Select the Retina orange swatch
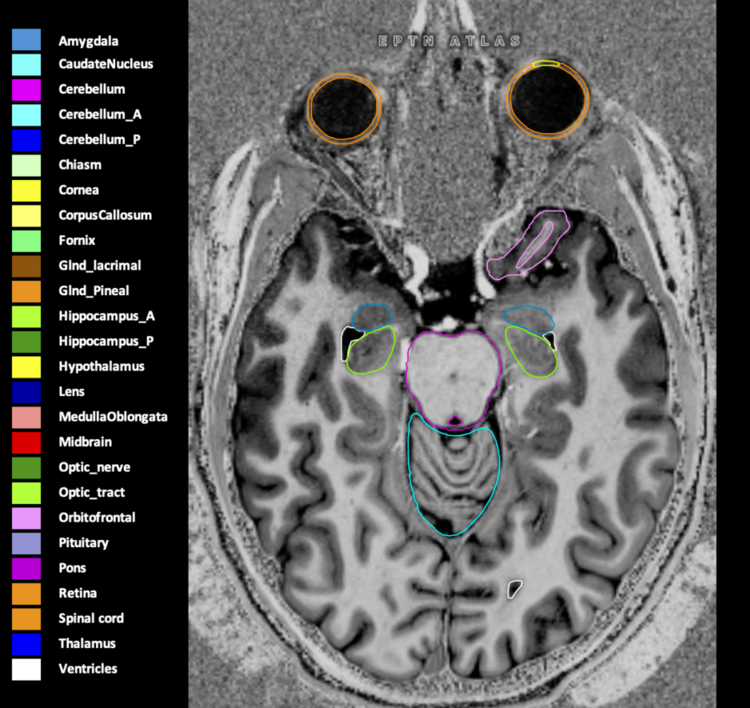The image size is (750, 708). pos(26,594)
